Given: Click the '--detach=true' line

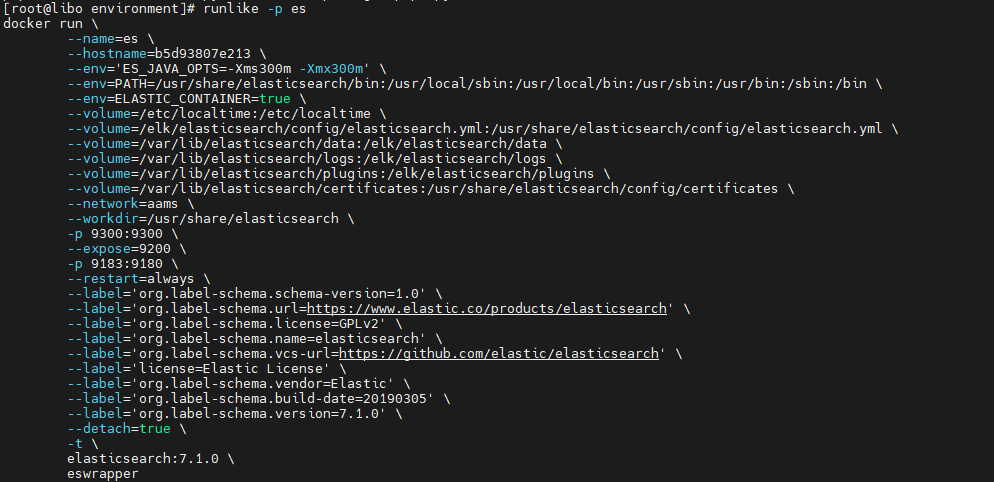Looking at the screenshot, I should 126,429.
